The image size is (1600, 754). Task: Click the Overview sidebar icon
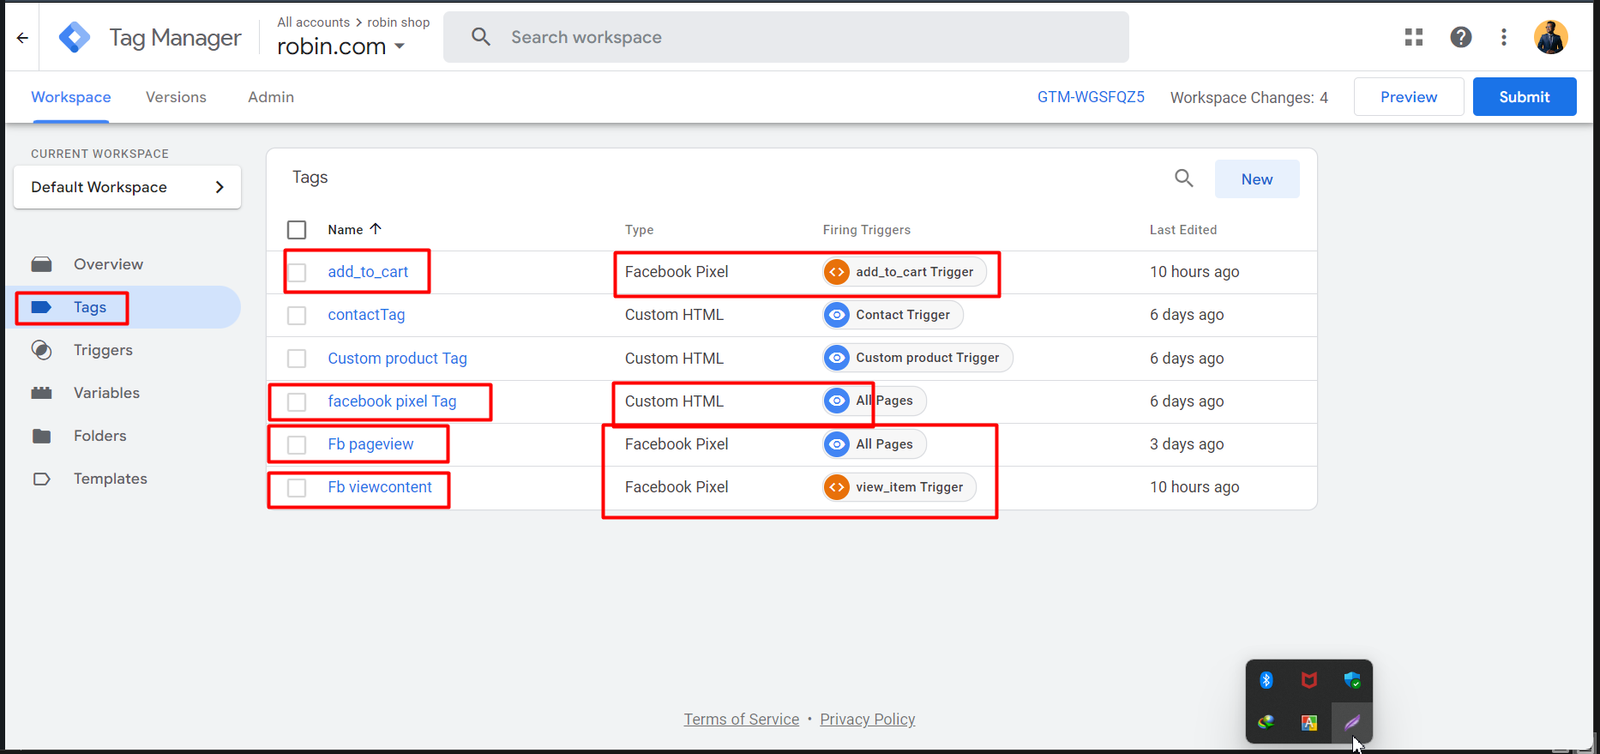tap(42, 264)
